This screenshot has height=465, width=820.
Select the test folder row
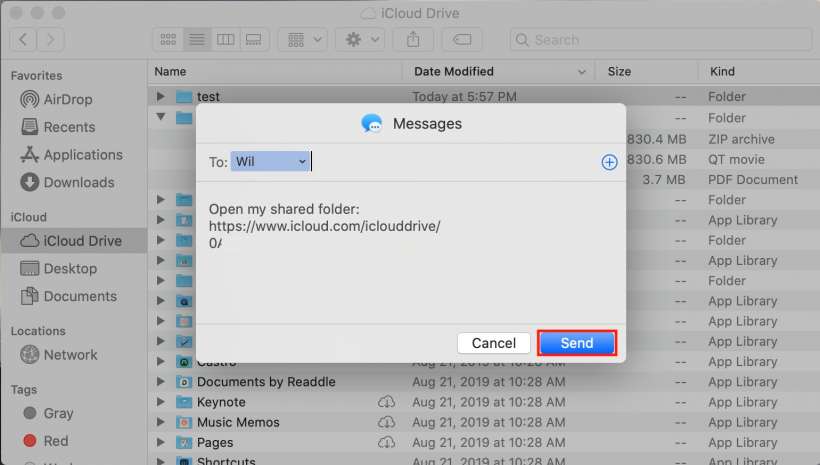484,96
